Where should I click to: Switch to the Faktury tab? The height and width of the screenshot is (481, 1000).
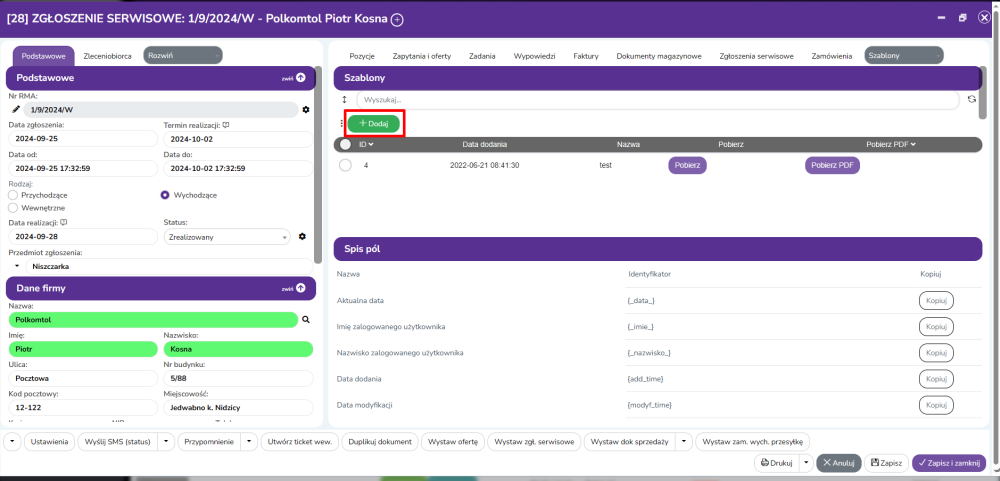pos(585,56)
